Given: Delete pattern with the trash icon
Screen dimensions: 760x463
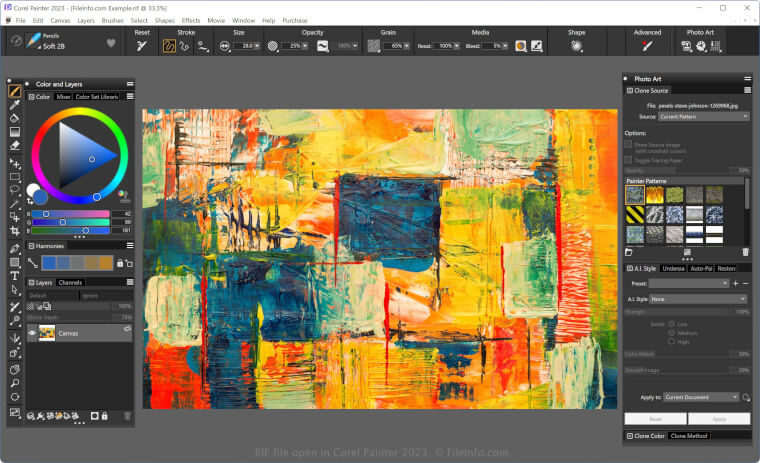Looking at the screenshot, I should click(745, 252).
